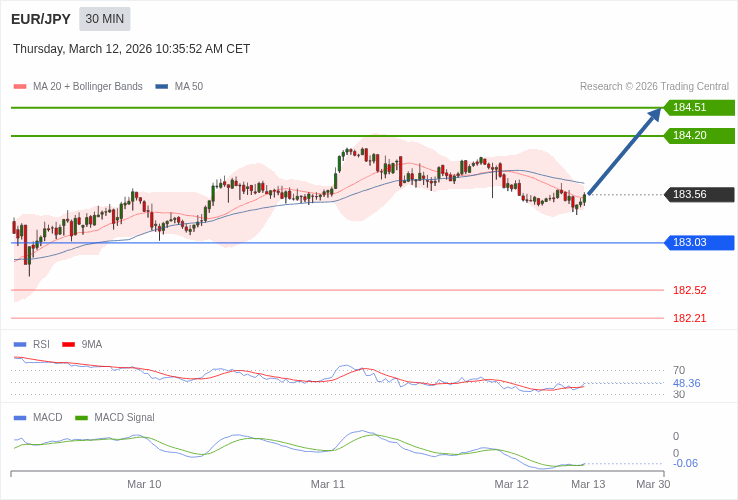This screenshot has width=738, height=500.
Task: Click the 'Mar 10' date axis label
Action: (x=144, y=484)
